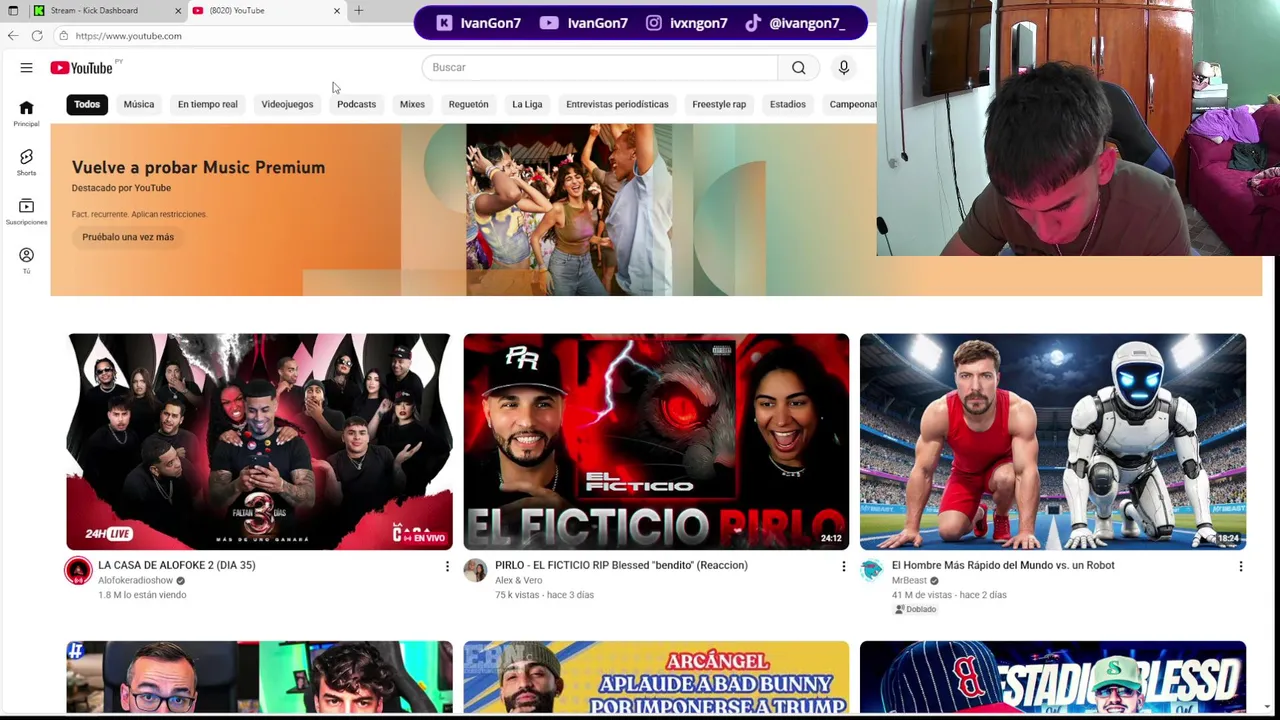Click the Doblado badge under MrBeast video
Image resolution: width=1280 pixels, height=720 pixels.
pos(915,609)
